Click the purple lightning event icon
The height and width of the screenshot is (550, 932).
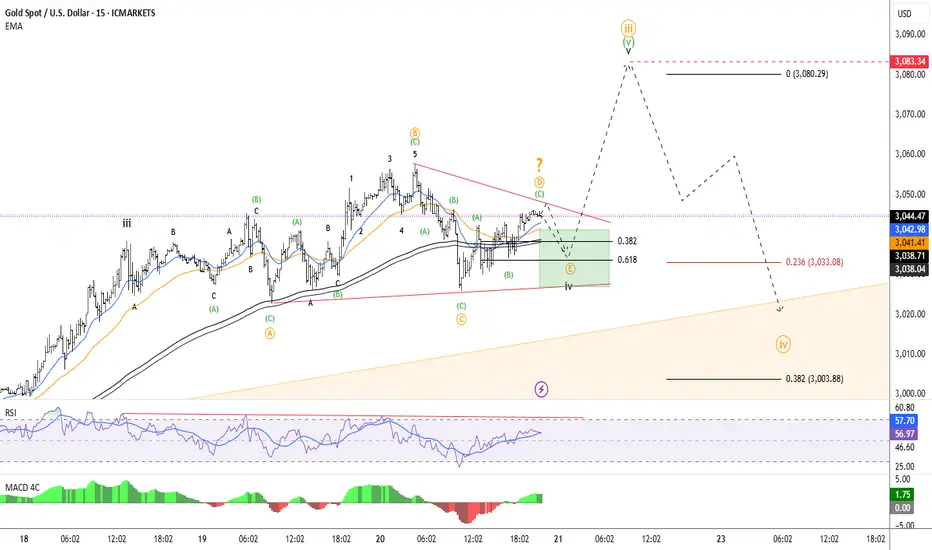[x=541, y=389]
